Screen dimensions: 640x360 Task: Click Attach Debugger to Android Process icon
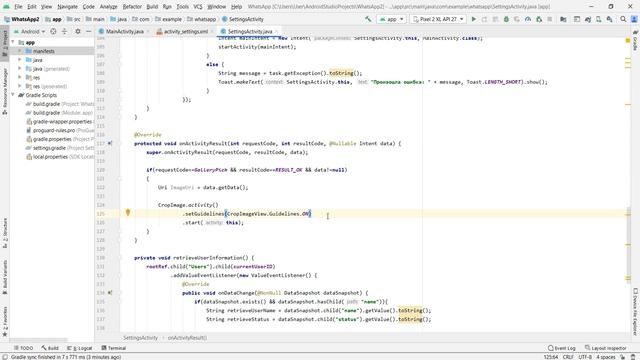click(x=539, y=19)
